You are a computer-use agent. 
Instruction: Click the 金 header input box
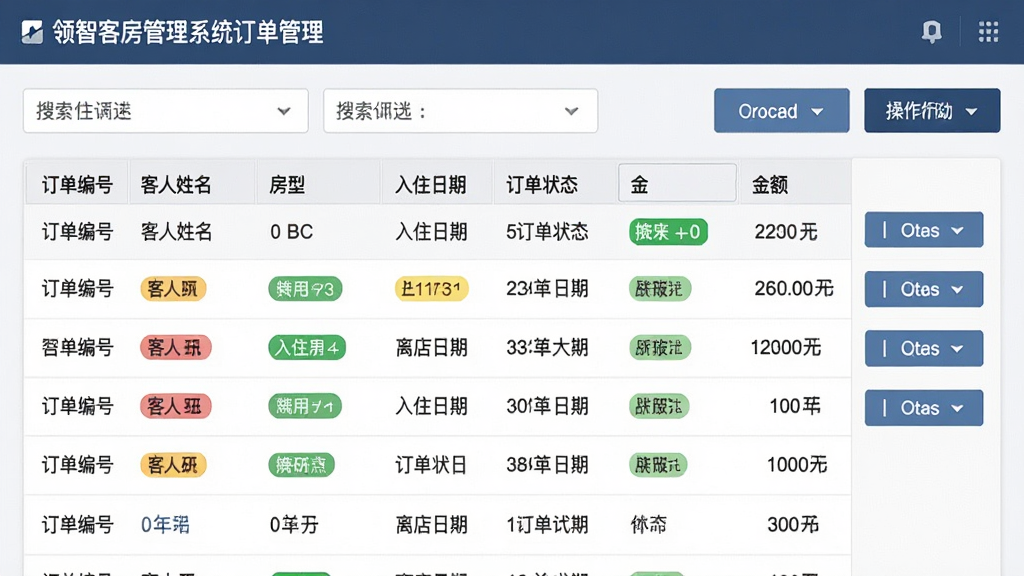click(x=677, y=183)
